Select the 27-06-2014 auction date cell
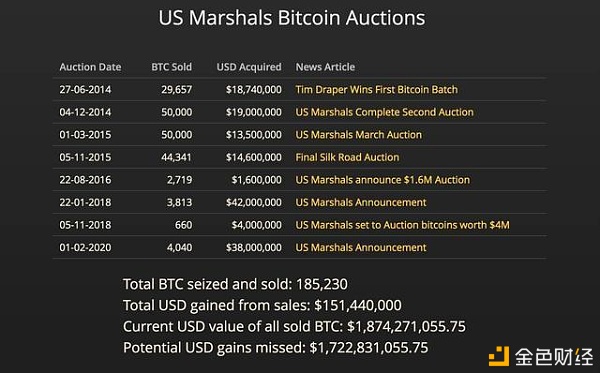 [85, 90]
